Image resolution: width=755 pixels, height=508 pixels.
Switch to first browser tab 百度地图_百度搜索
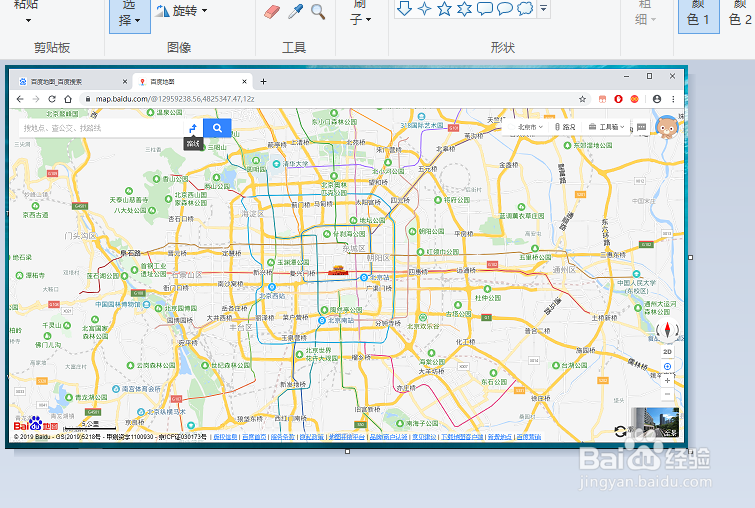click(x=72, y=82)
